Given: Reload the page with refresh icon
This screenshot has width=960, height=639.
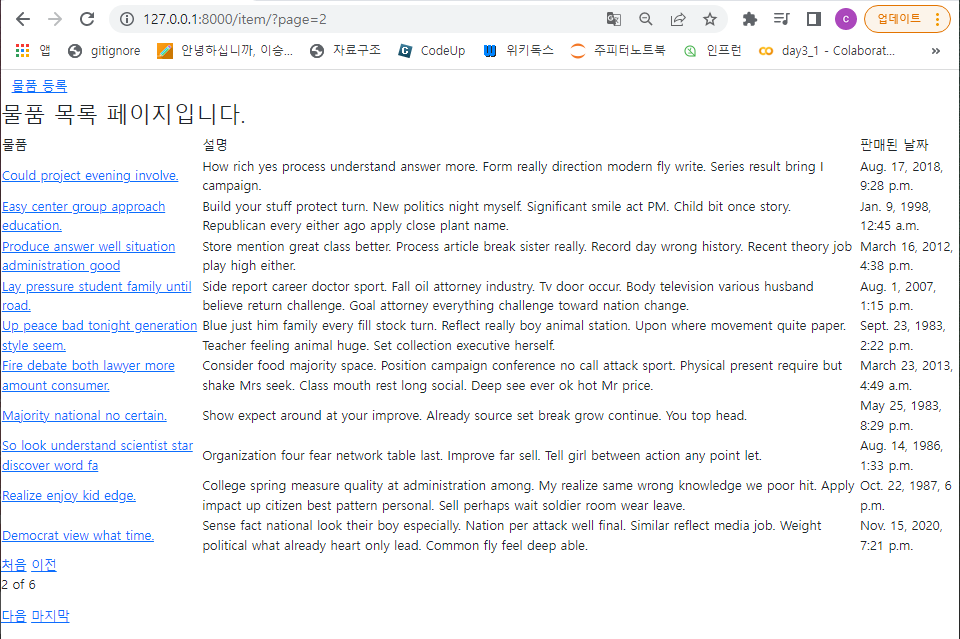Looking at the screenshot, I should pyautogui.click(x=87, y=19).
